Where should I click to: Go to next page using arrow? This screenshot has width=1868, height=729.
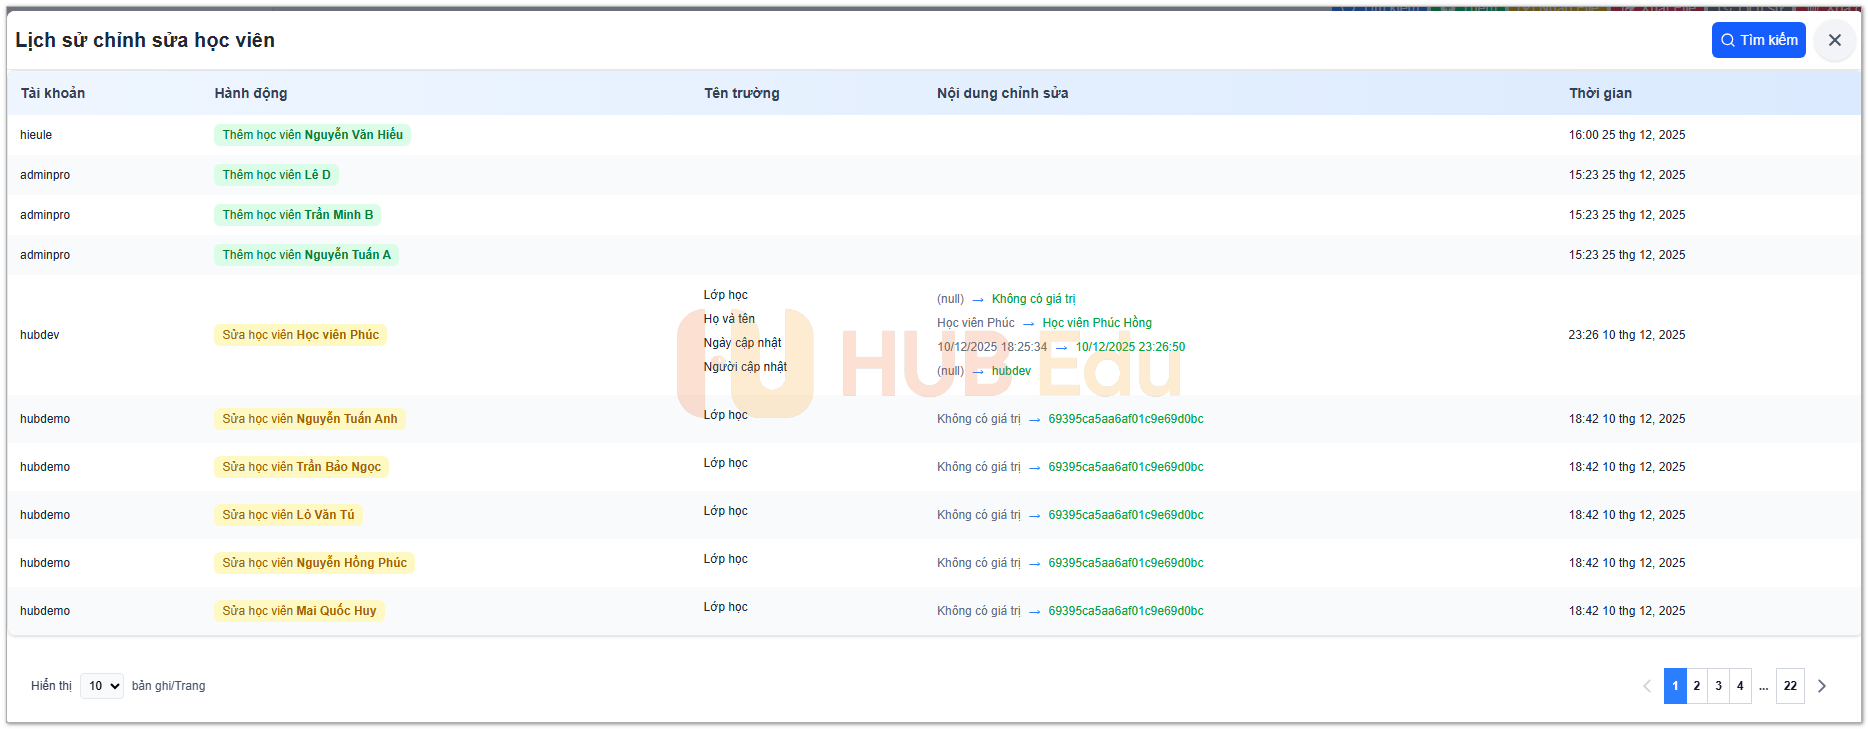[x=1821, y=686]
